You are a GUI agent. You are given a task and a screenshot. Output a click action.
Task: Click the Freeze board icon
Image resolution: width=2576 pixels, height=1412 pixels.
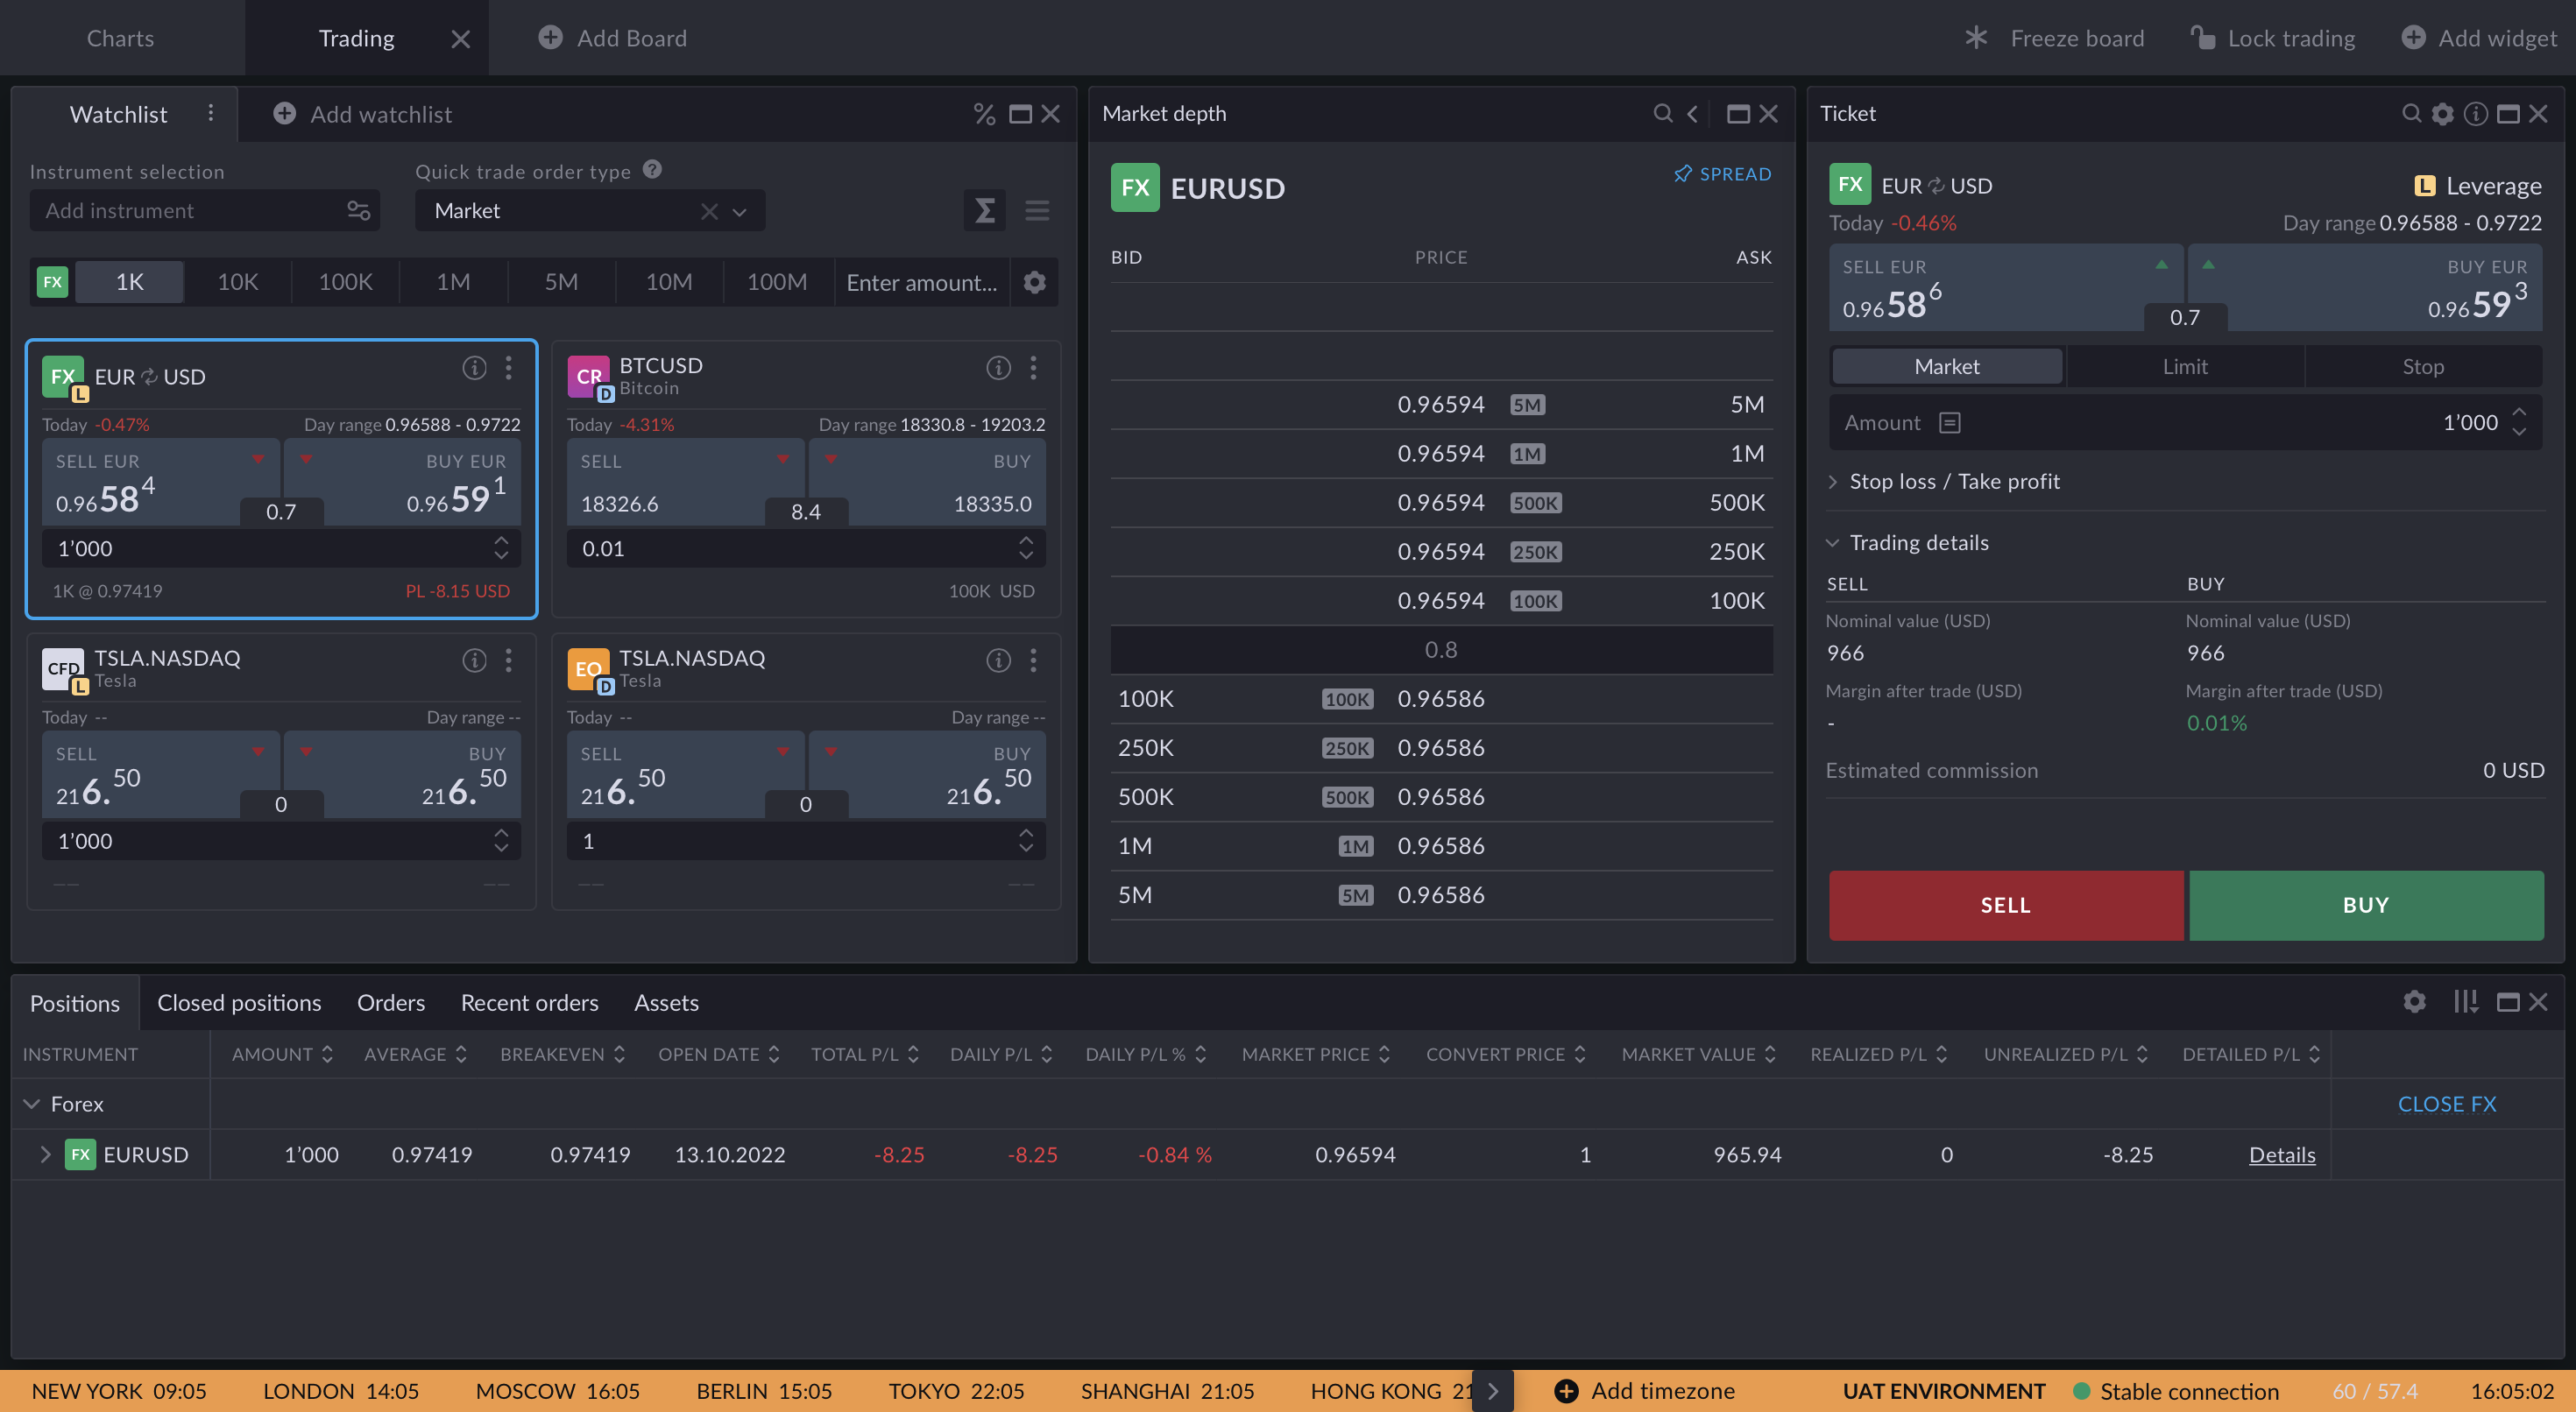(1975, 38)
